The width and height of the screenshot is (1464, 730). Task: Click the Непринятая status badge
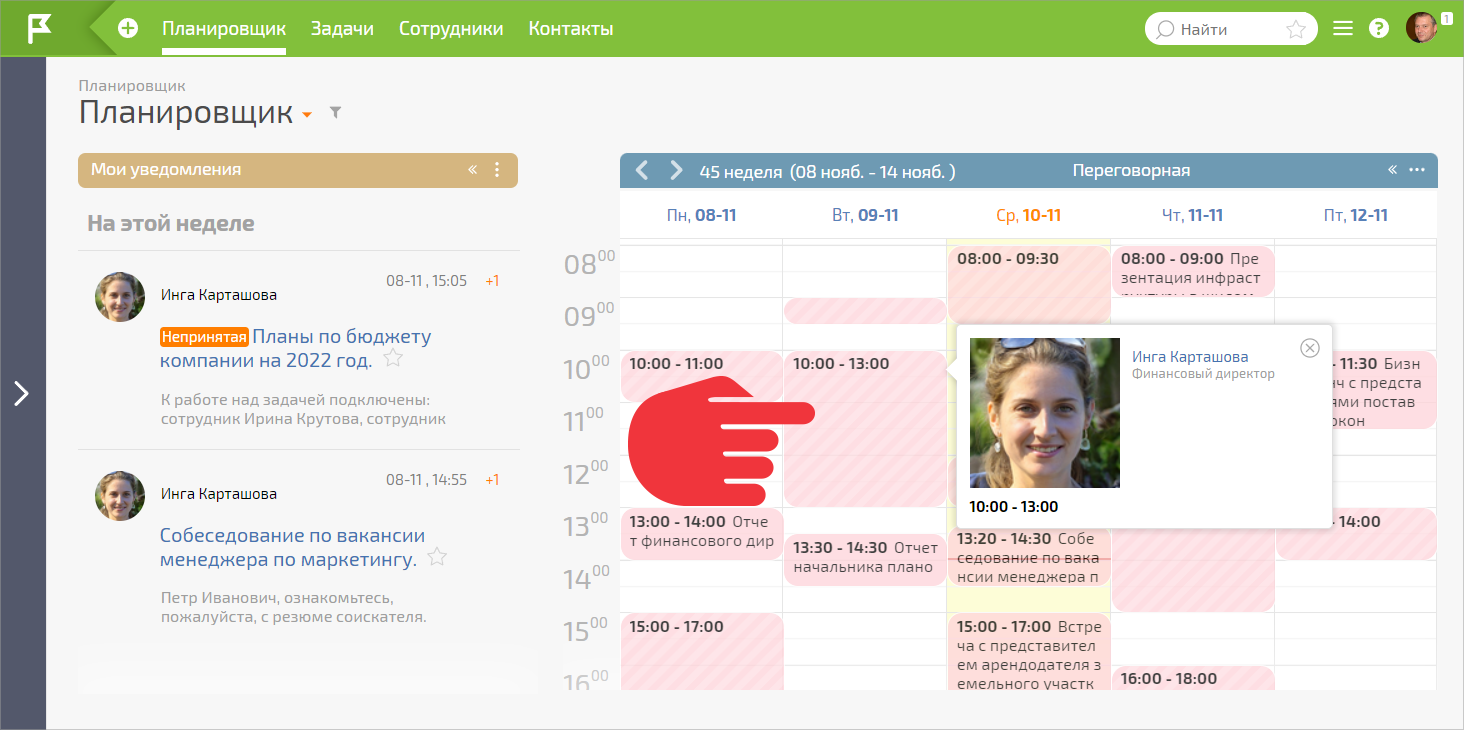204,337
